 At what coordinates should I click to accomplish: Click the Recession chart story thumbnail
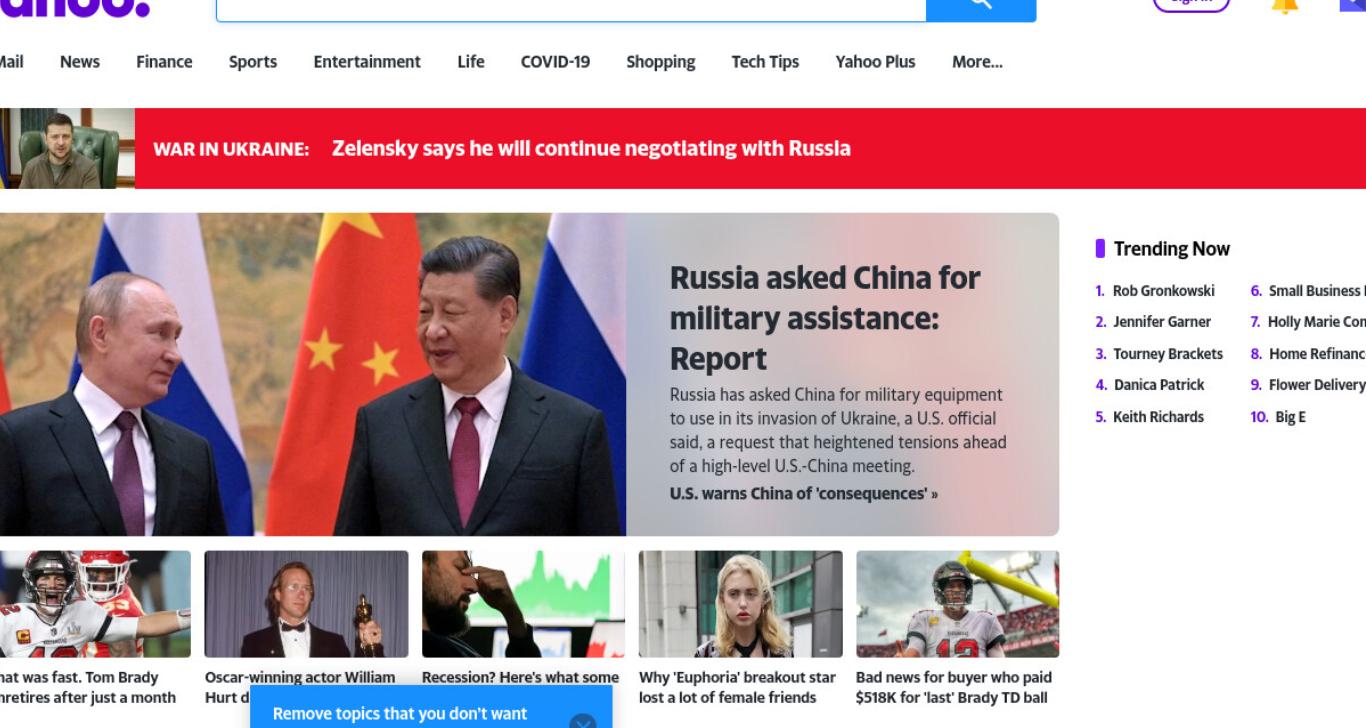pyautogui.click(x=523, y=604)
